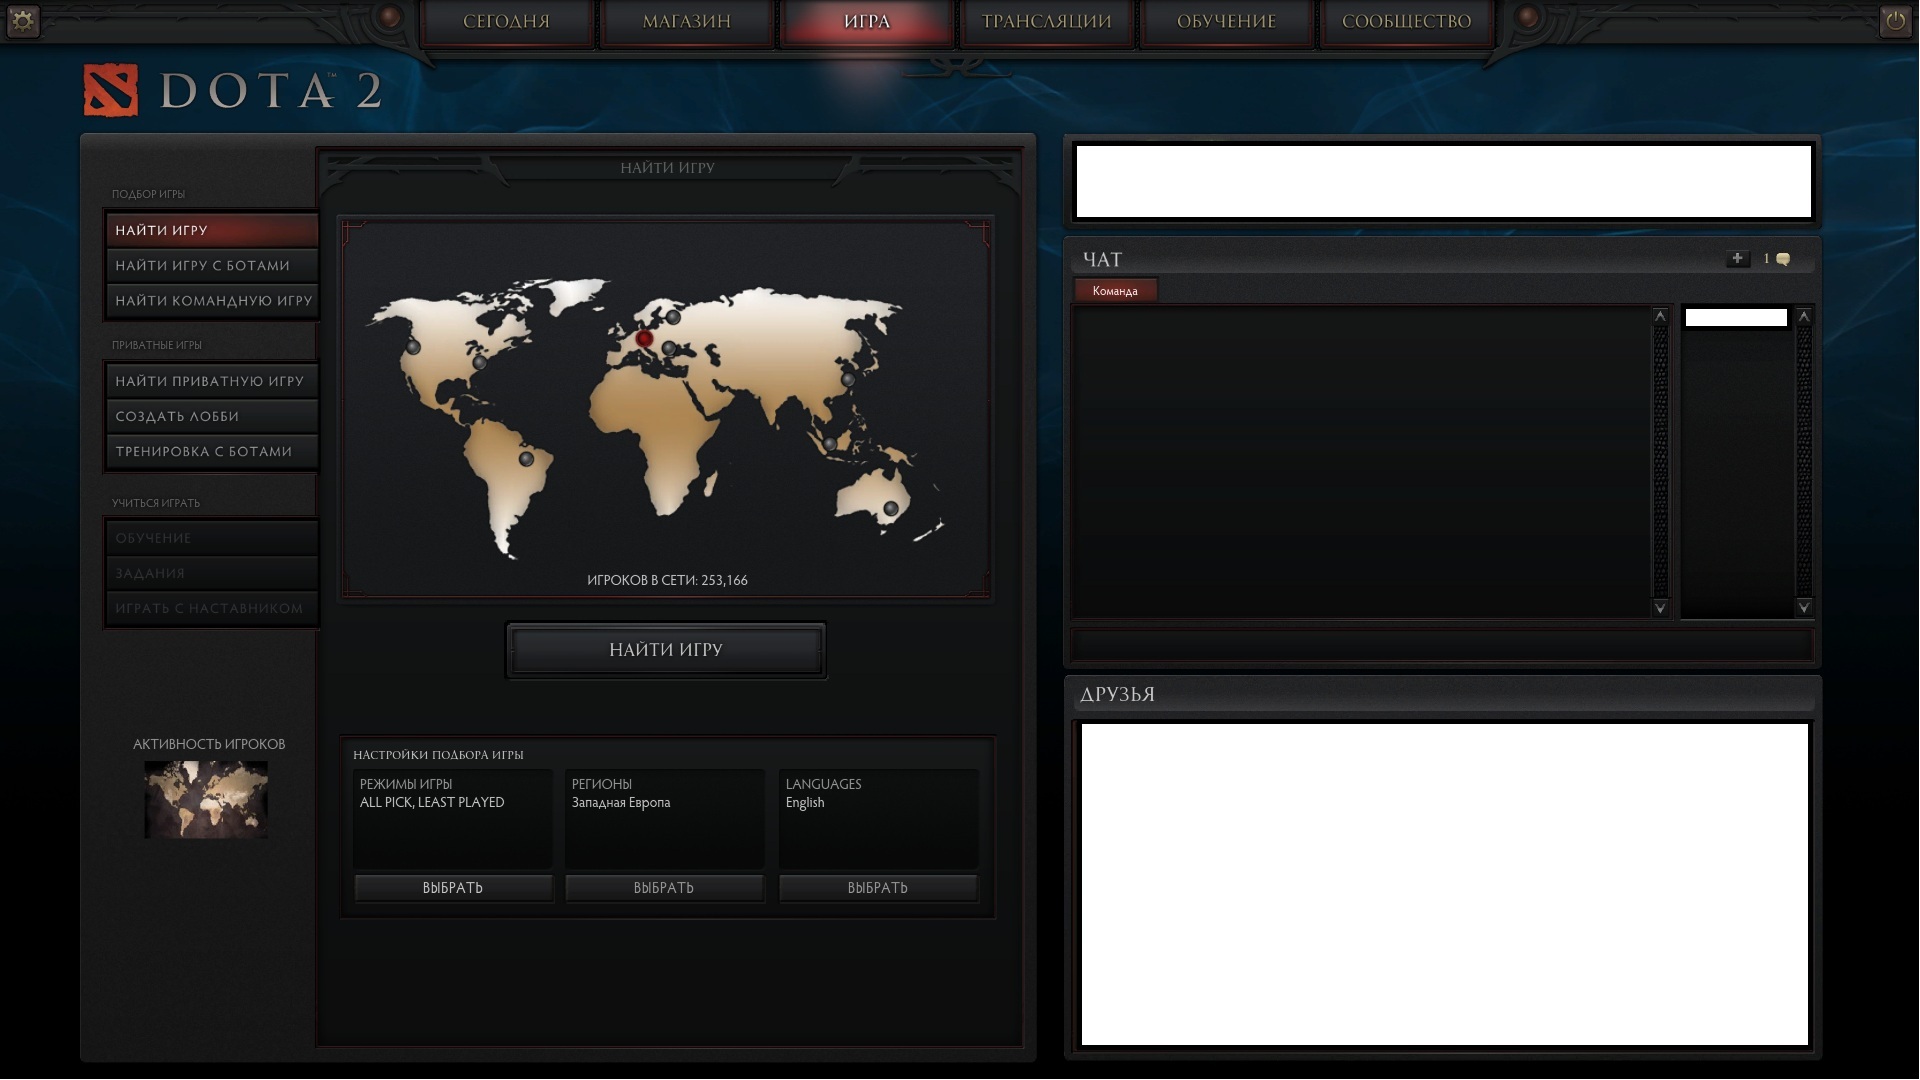The width and height of the screenshot is (1920, 1080).
Task: Choose languages with Выбрать button
Action: click(x=878, y=888)
